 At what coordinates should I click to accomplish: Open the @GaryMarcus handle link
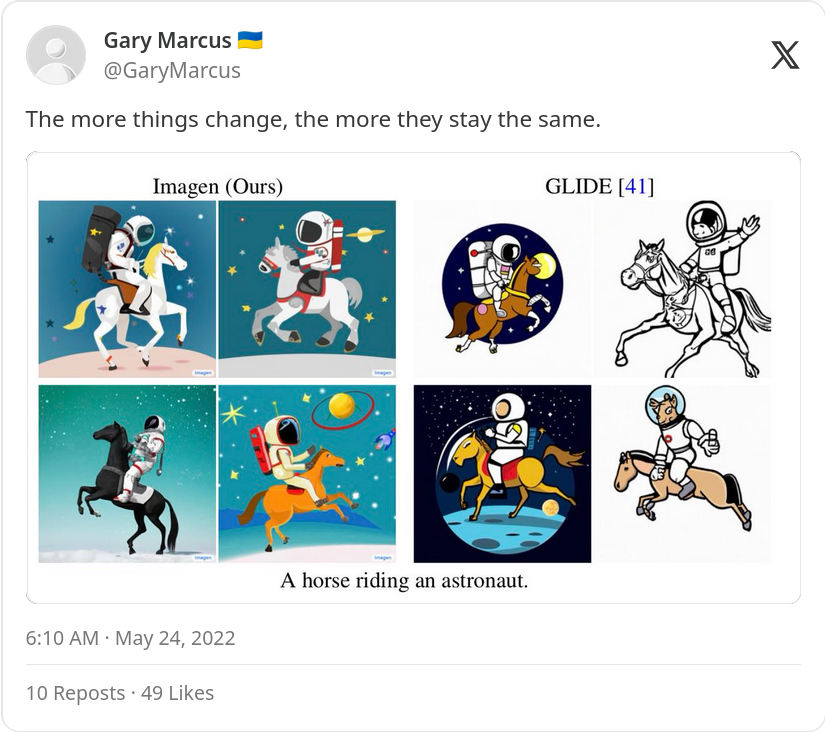coord(172,71)
